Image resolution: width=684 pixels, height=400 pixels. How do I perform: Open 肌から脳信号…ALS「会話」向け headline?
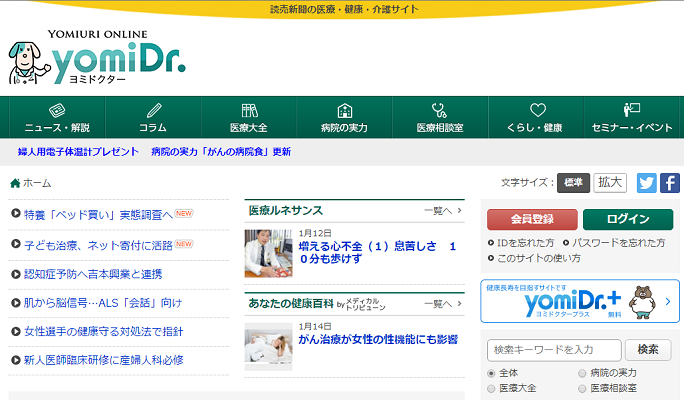103,303
